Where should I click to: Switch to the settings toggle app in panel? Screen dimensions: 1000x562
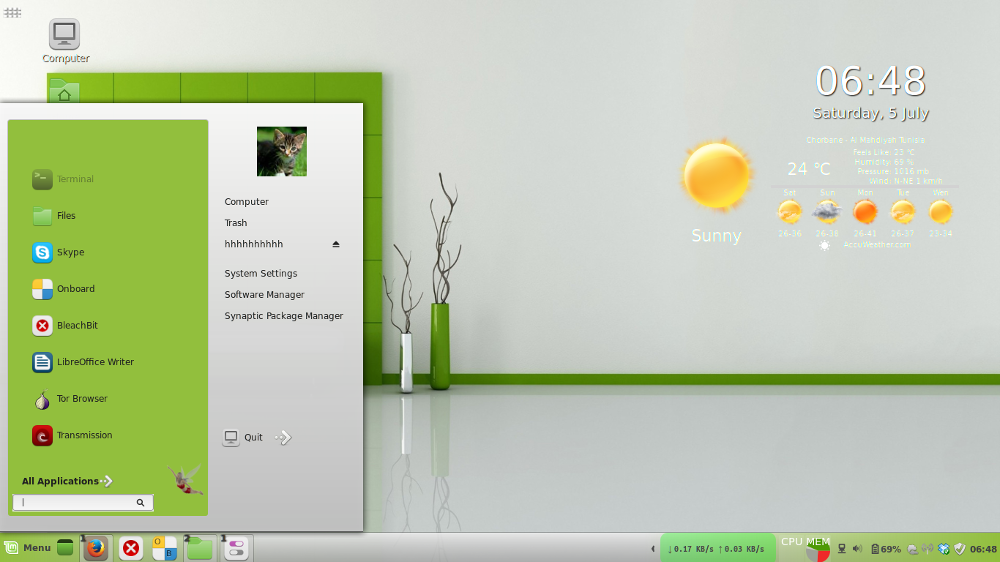(x=236, y=548)
